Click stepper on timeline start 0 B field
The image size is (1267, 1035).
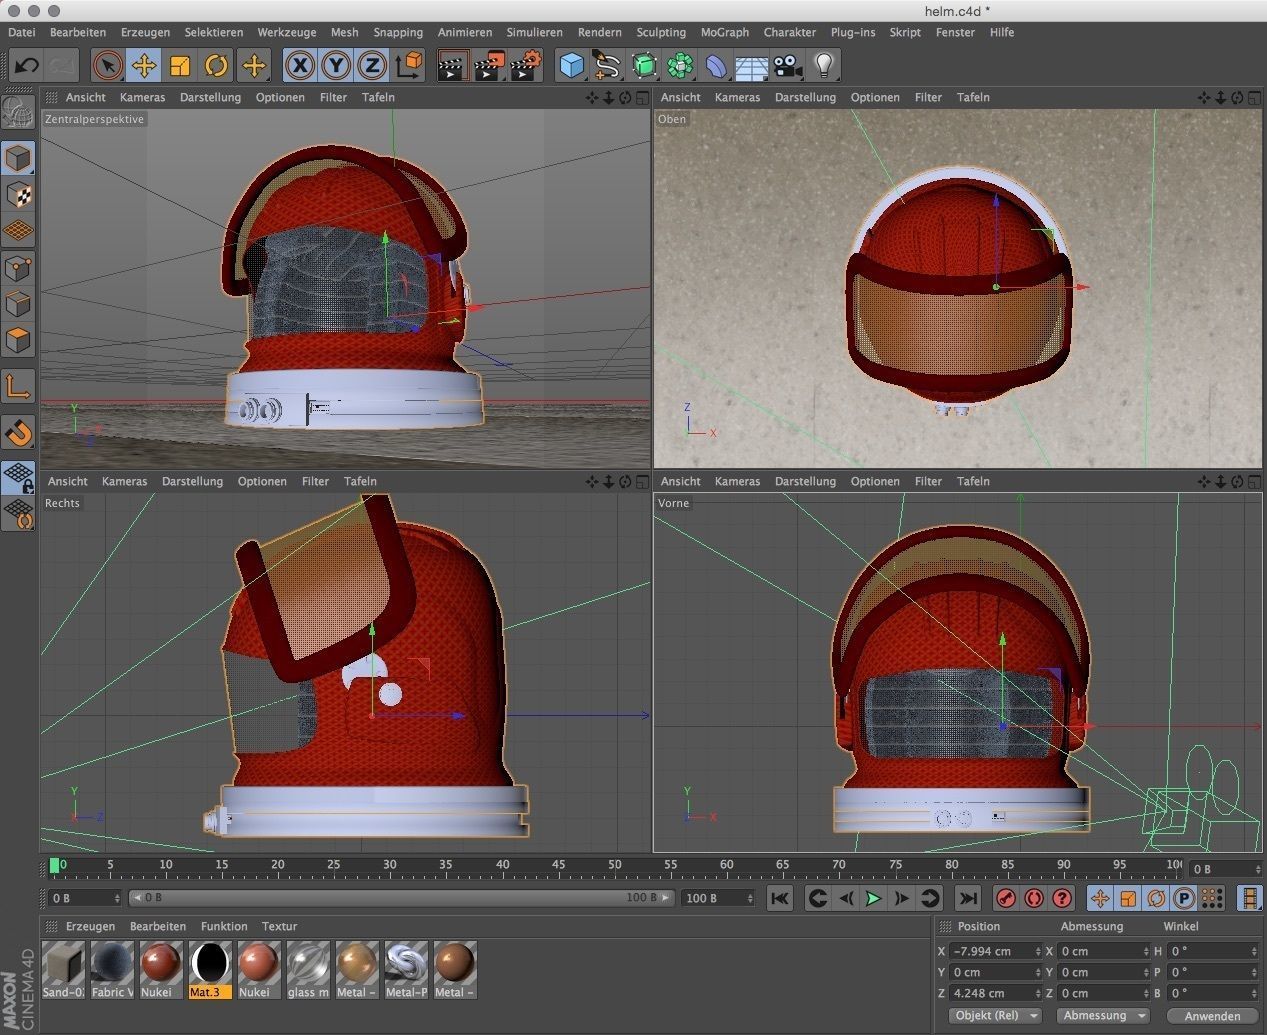[117, 898]
